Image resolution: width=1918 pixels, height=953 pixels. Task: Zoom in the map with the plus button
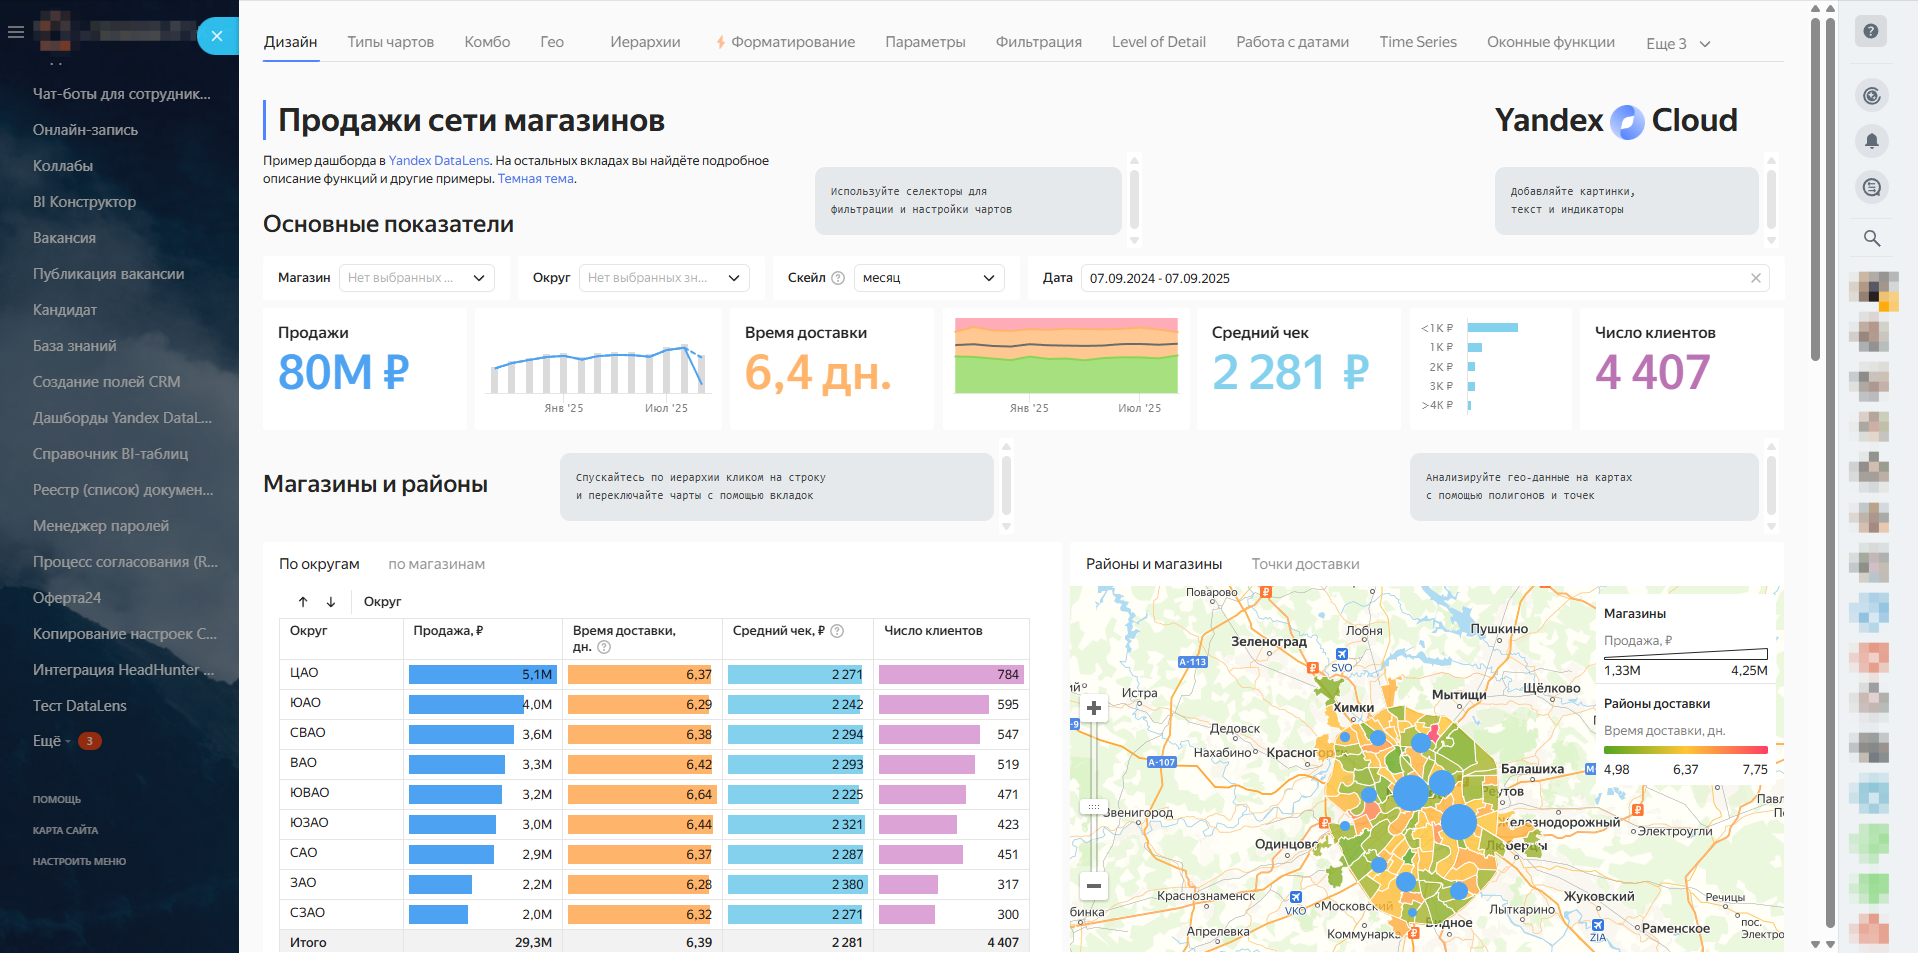point(1094,708)
